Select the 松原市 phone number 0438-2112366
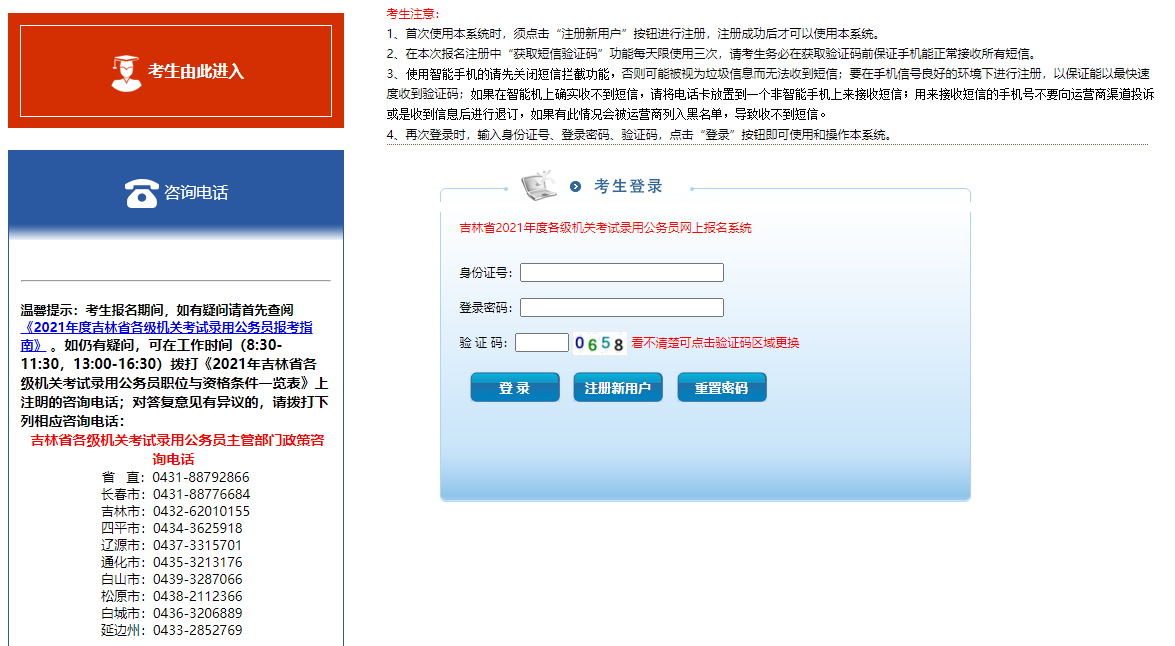Image resolution: width=1175 pixels, height=646 pixels. pyautogui.click(x=198, y=597)
